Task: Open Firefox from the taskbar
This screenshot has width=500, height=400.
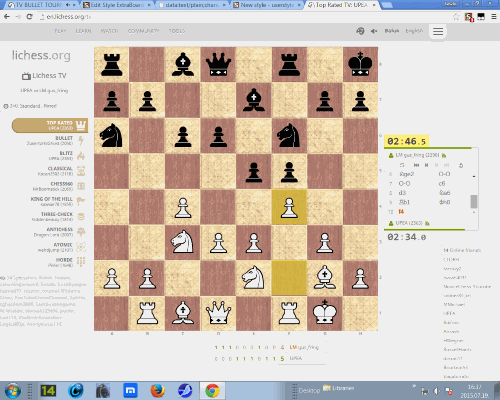Action: (x=158, y=391)
